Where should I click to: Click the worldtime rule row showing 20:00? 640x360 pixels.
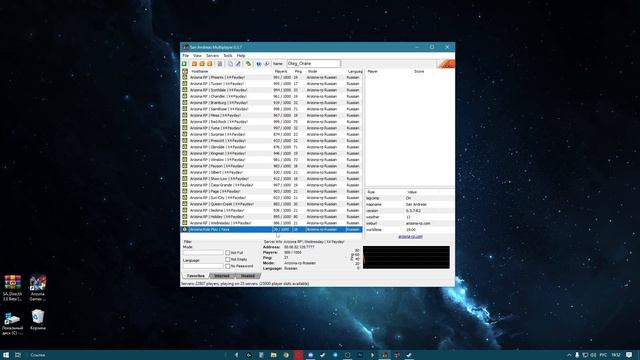pos(409,230)
